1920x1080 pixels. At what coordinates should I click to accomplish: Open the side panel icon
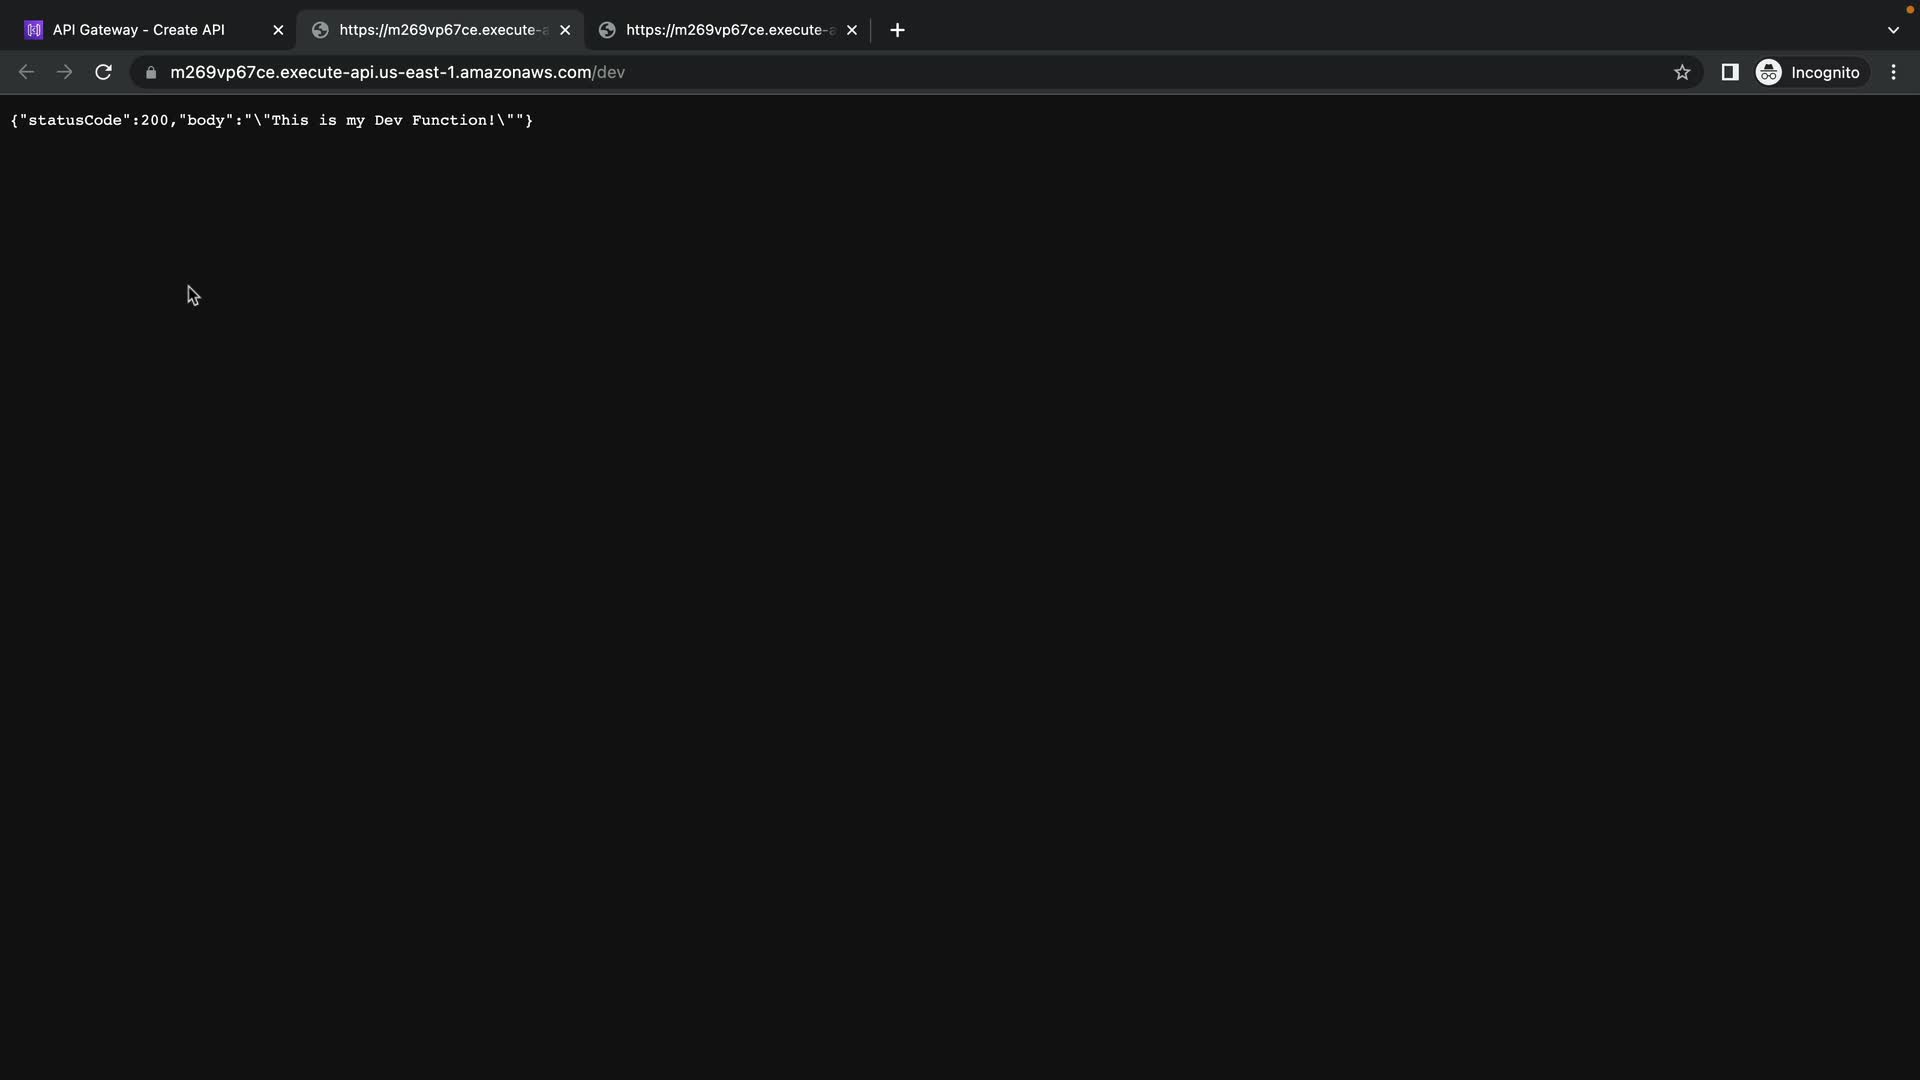click(x=1730, y=72)
